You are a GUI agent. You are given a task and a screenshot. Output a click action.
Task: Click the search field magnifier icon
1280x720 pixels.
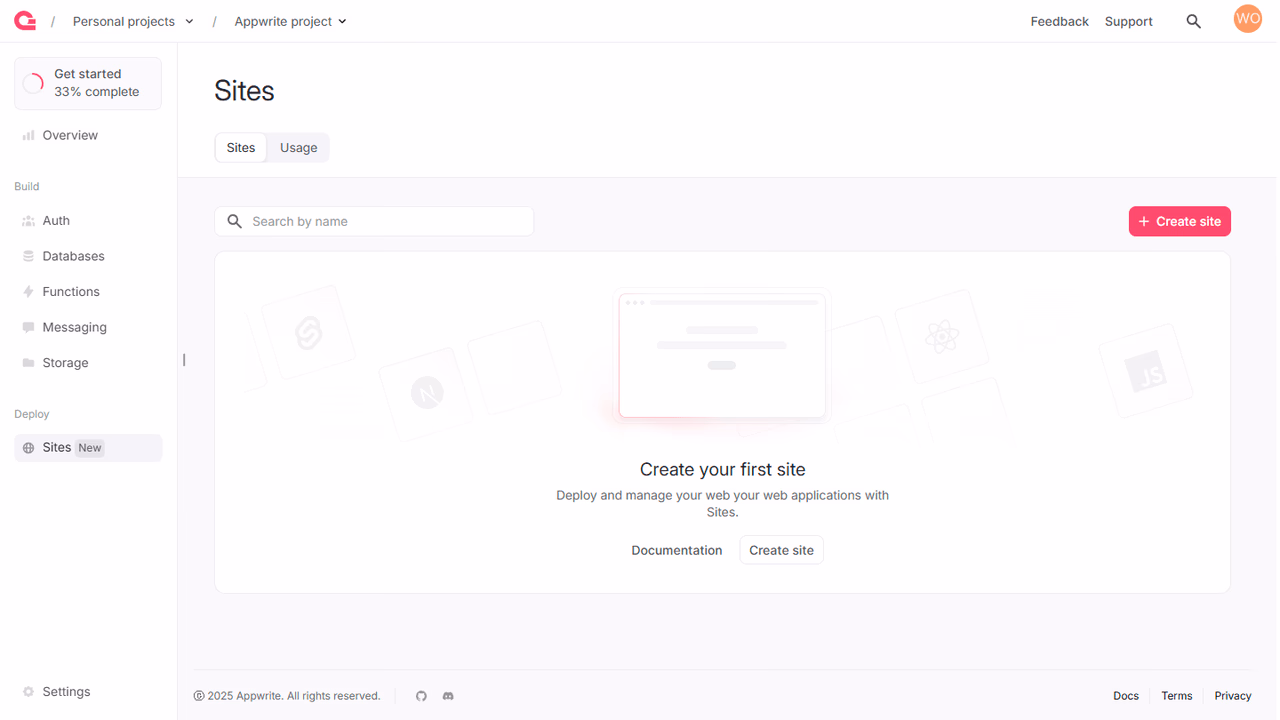pos(235,221)
